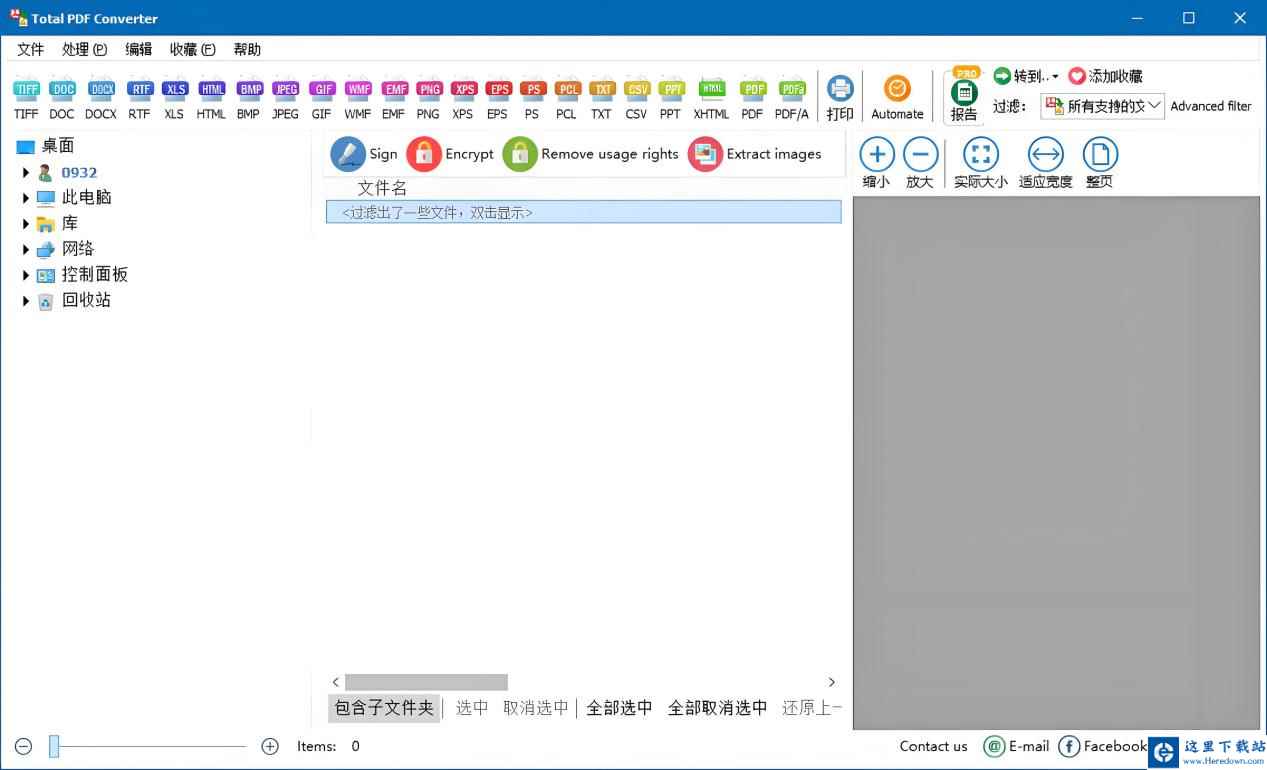The height and width of the screenshot is (770, 1267).
Task: Open the 处理 menu
Action: [85, 49]
